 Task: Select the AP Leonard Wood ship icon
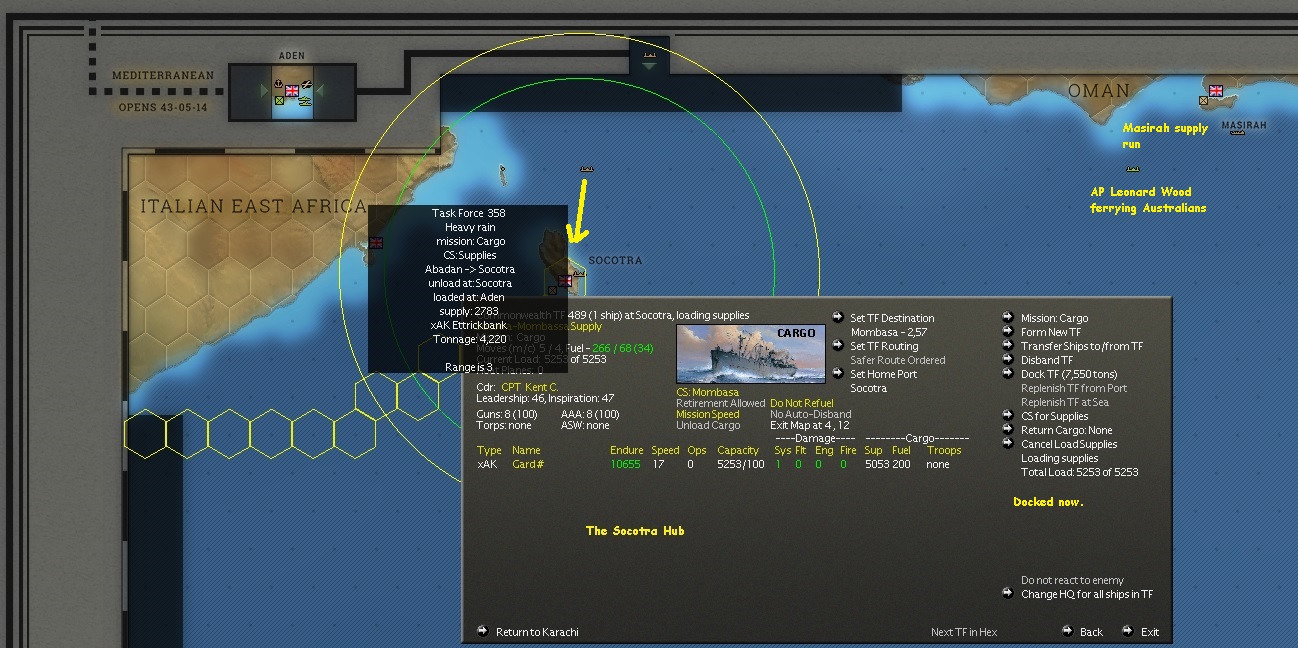coord(1132,169)
